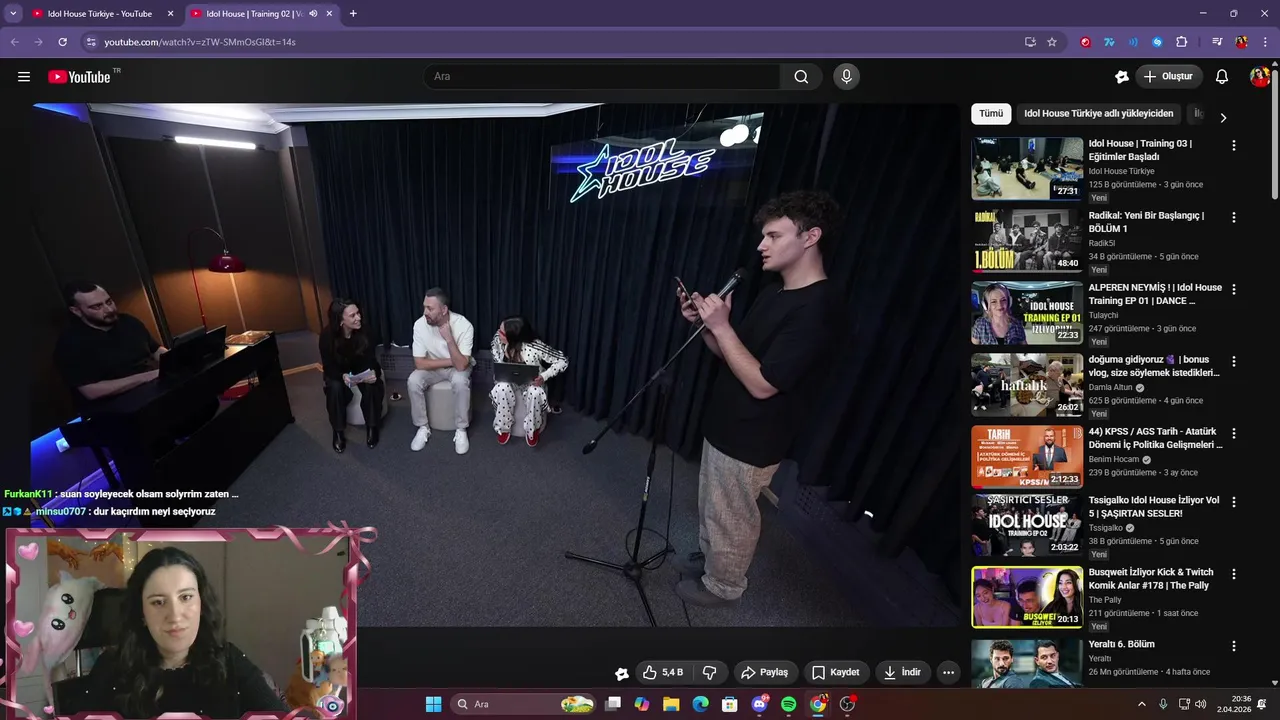Open KPSS AGS Tarih video thumbnail
1280x720 pixels.
click(x=1027, y=457)
